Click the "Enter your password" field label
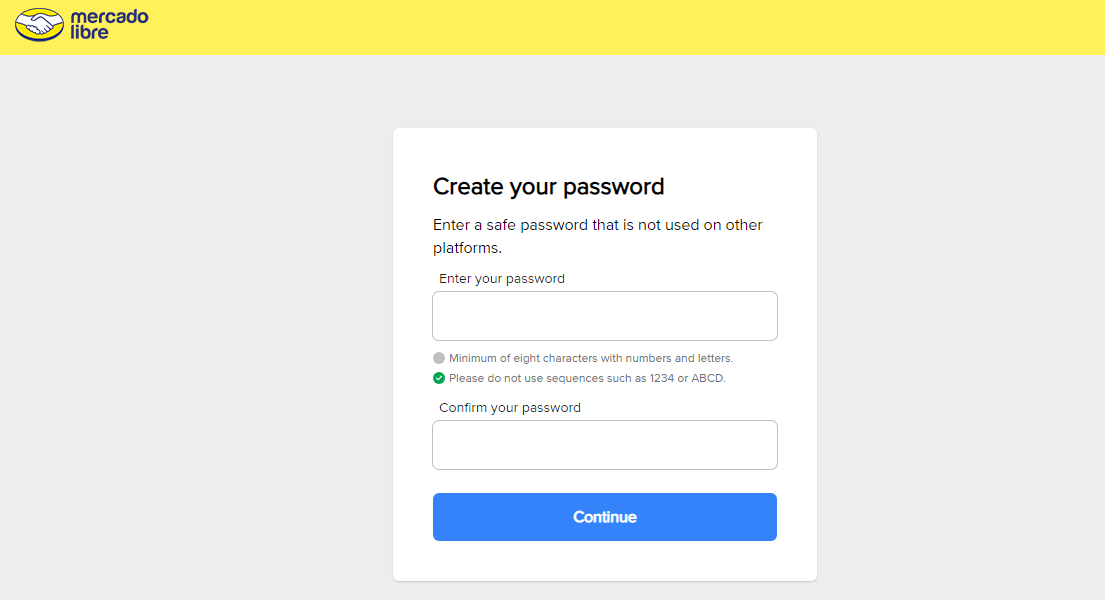1105x600 pixels. (502, 279)
